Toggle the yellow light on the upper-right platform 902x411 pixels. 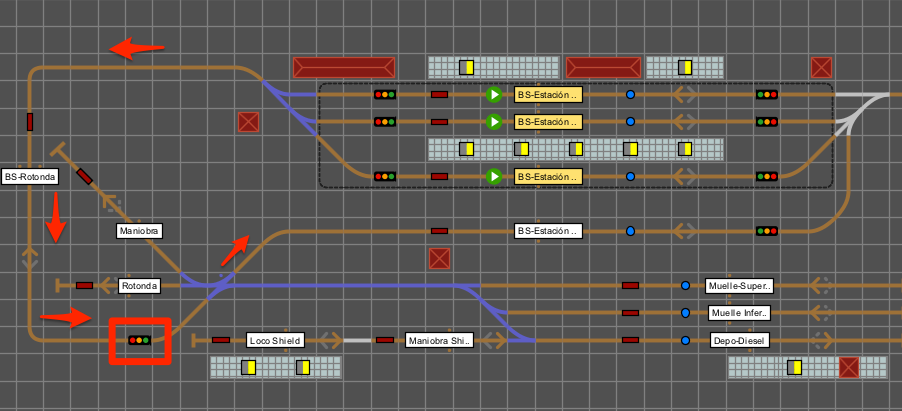pos(685,67)
